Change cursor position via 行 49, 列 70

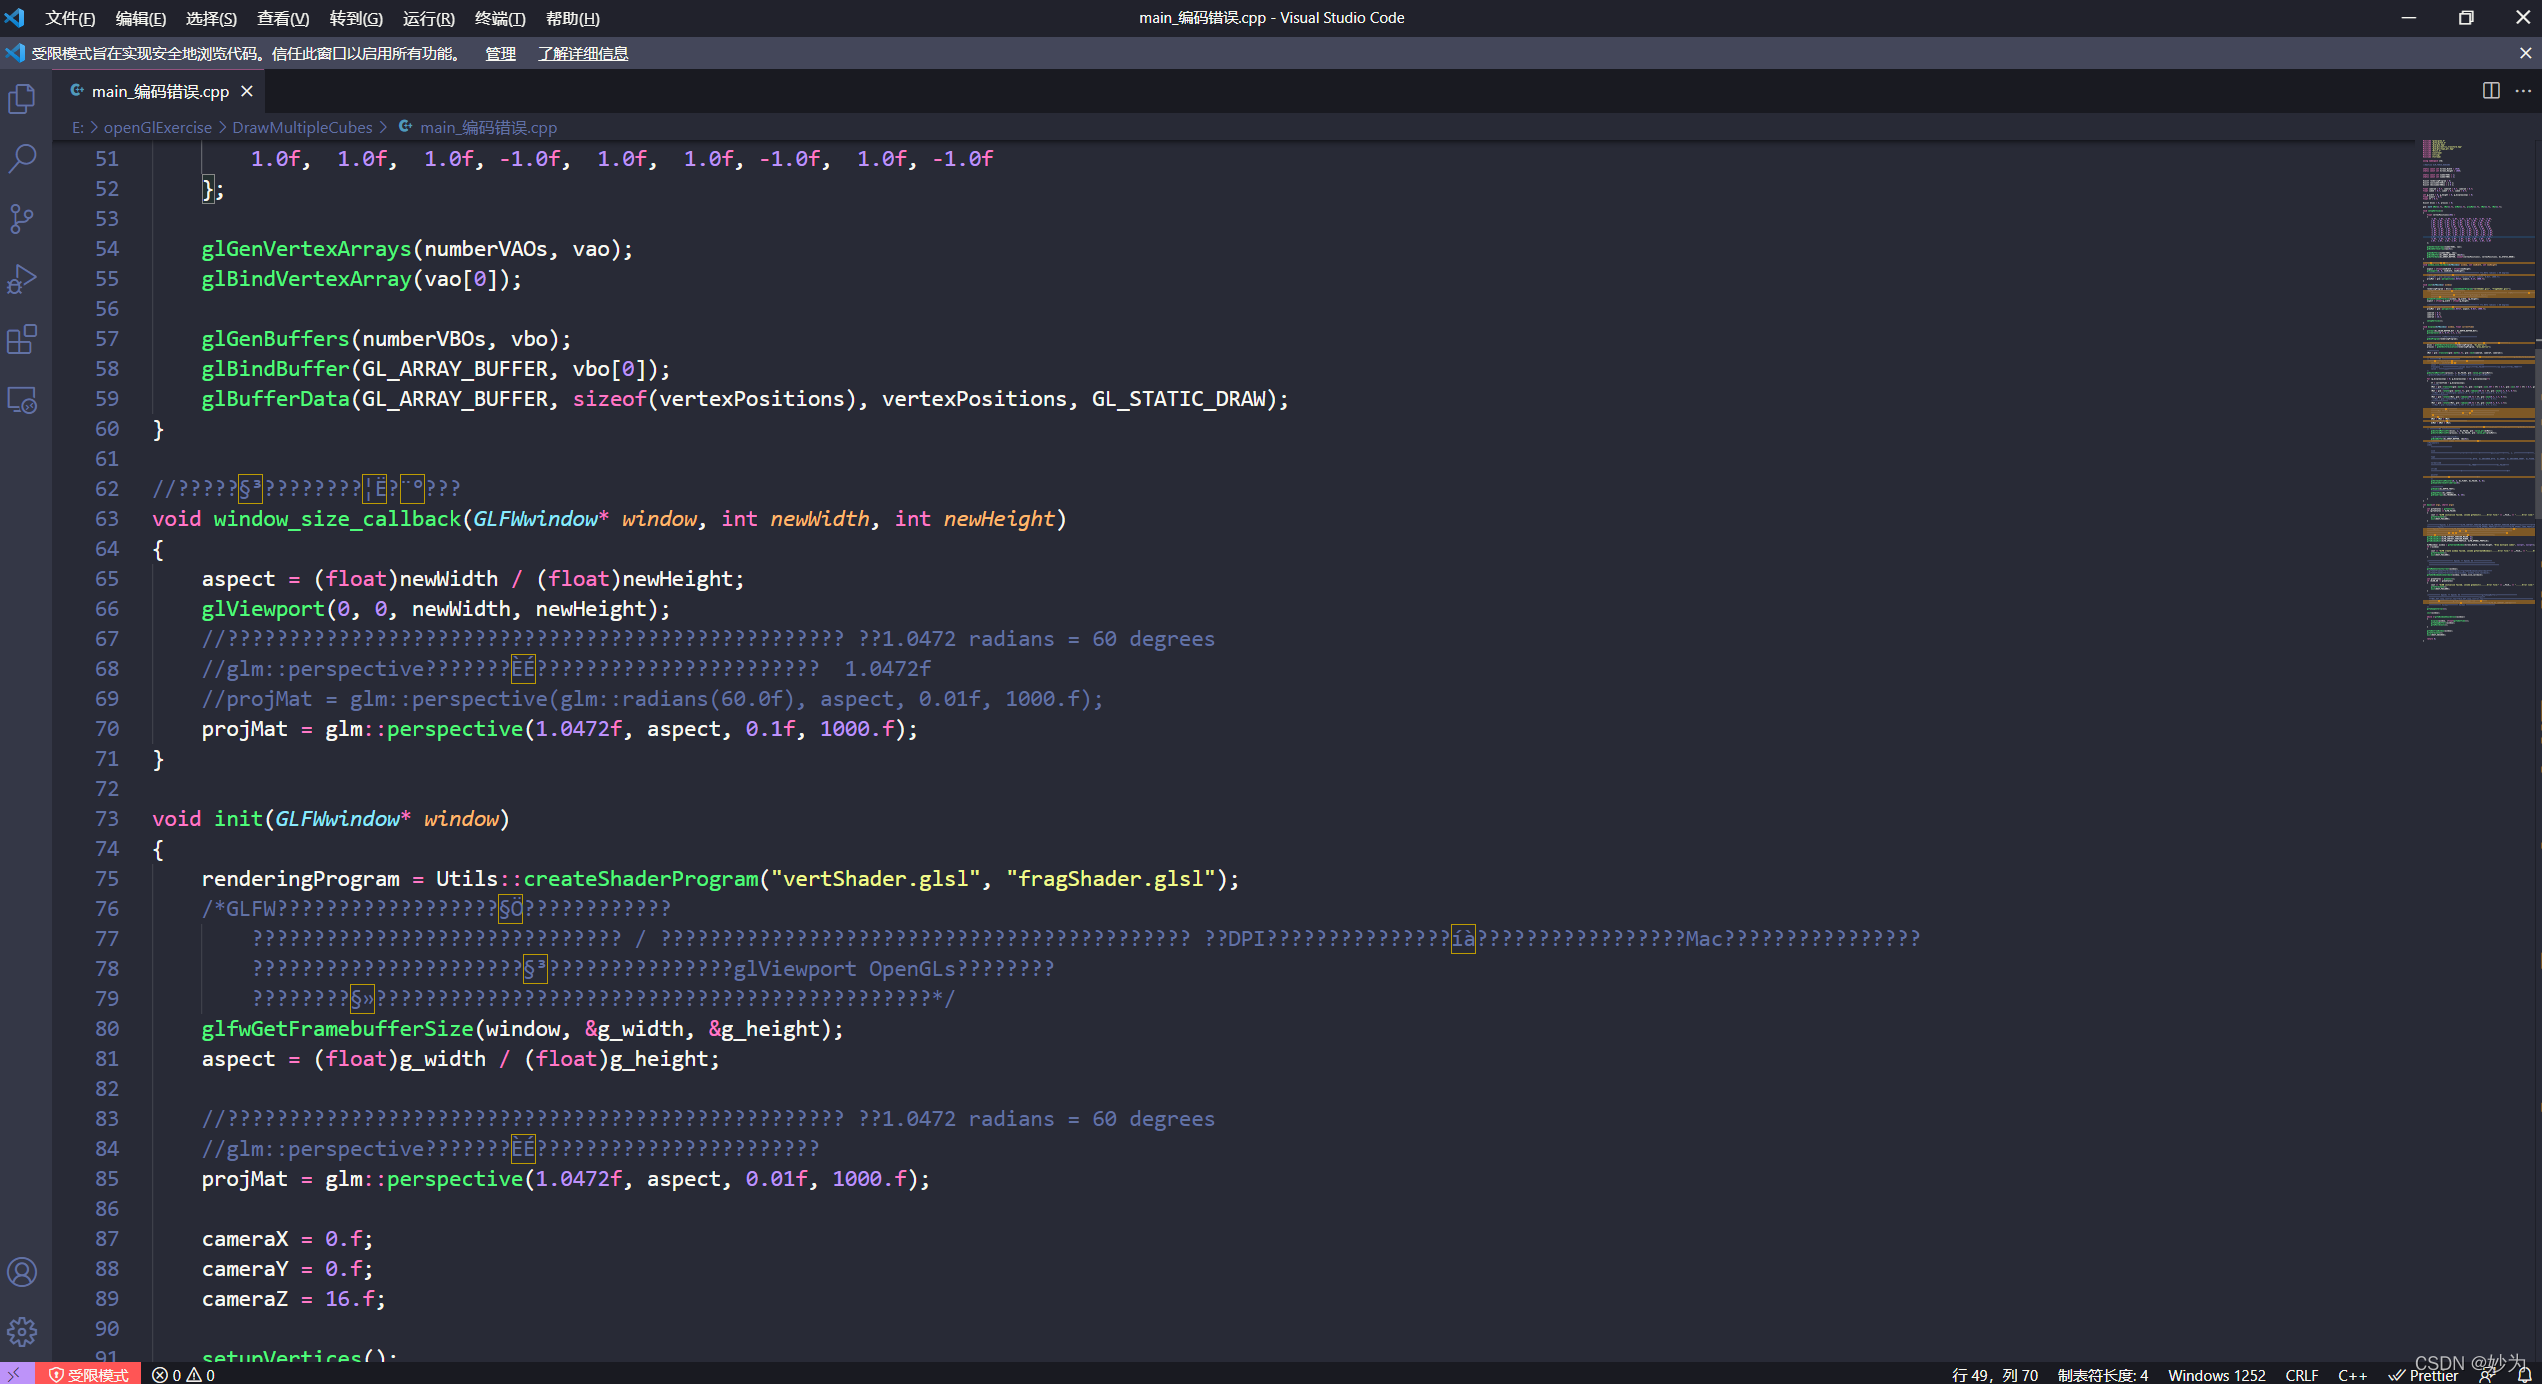click(1994, 1375)
